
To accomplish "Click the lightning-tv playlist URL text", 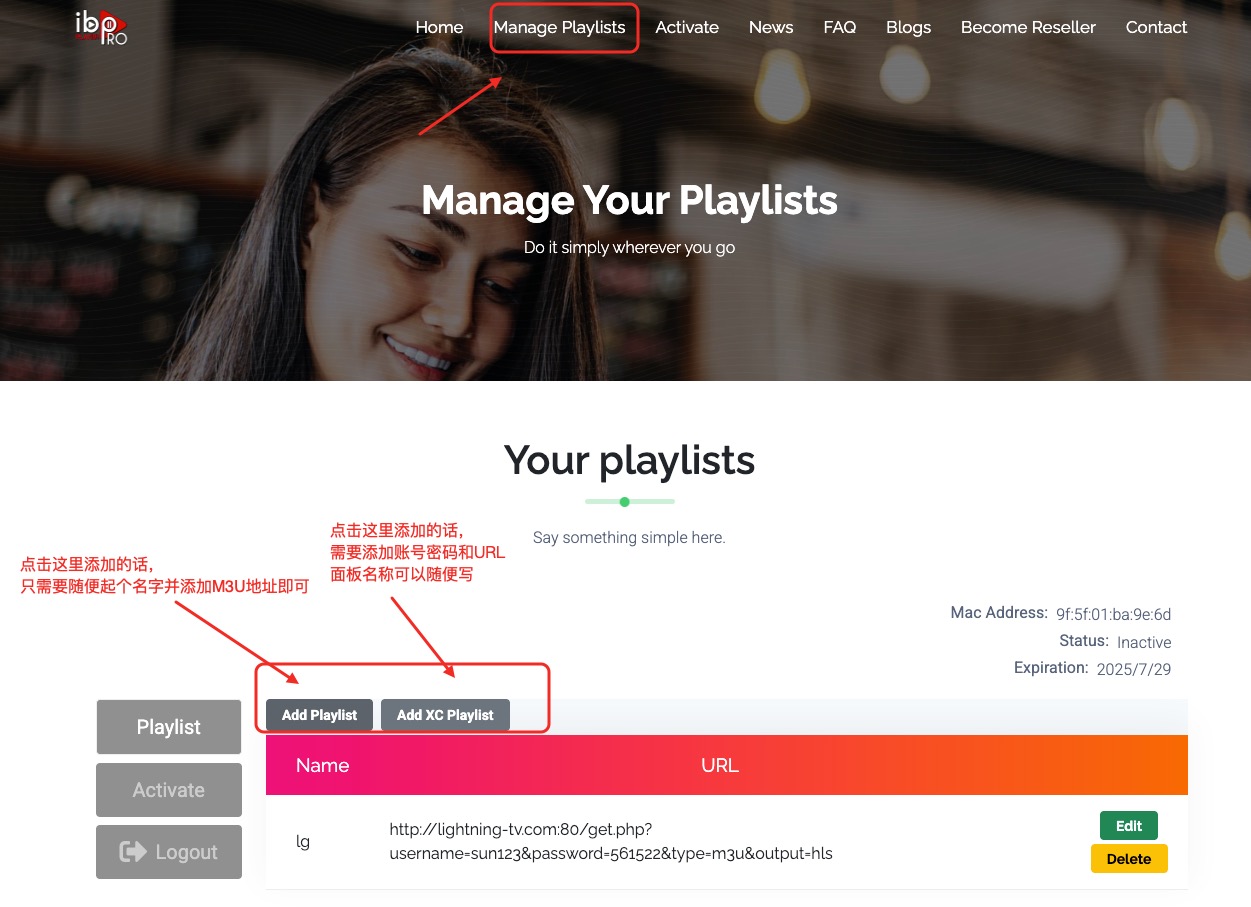I will pyautogui.click(x=611, y=842).
